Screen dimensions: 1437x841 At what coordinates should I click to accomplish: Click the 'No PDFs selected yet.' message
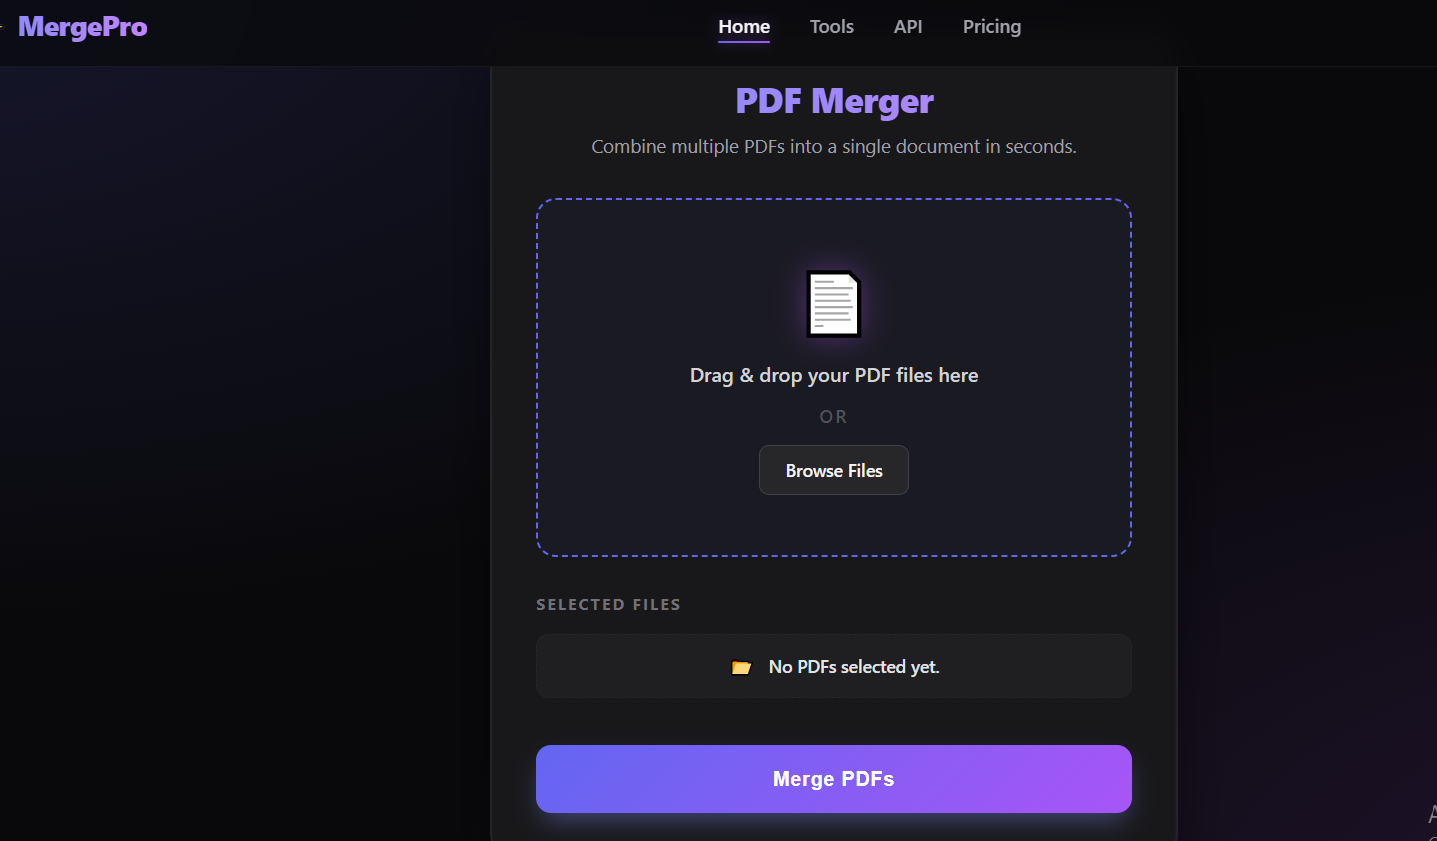click(854, 667)
